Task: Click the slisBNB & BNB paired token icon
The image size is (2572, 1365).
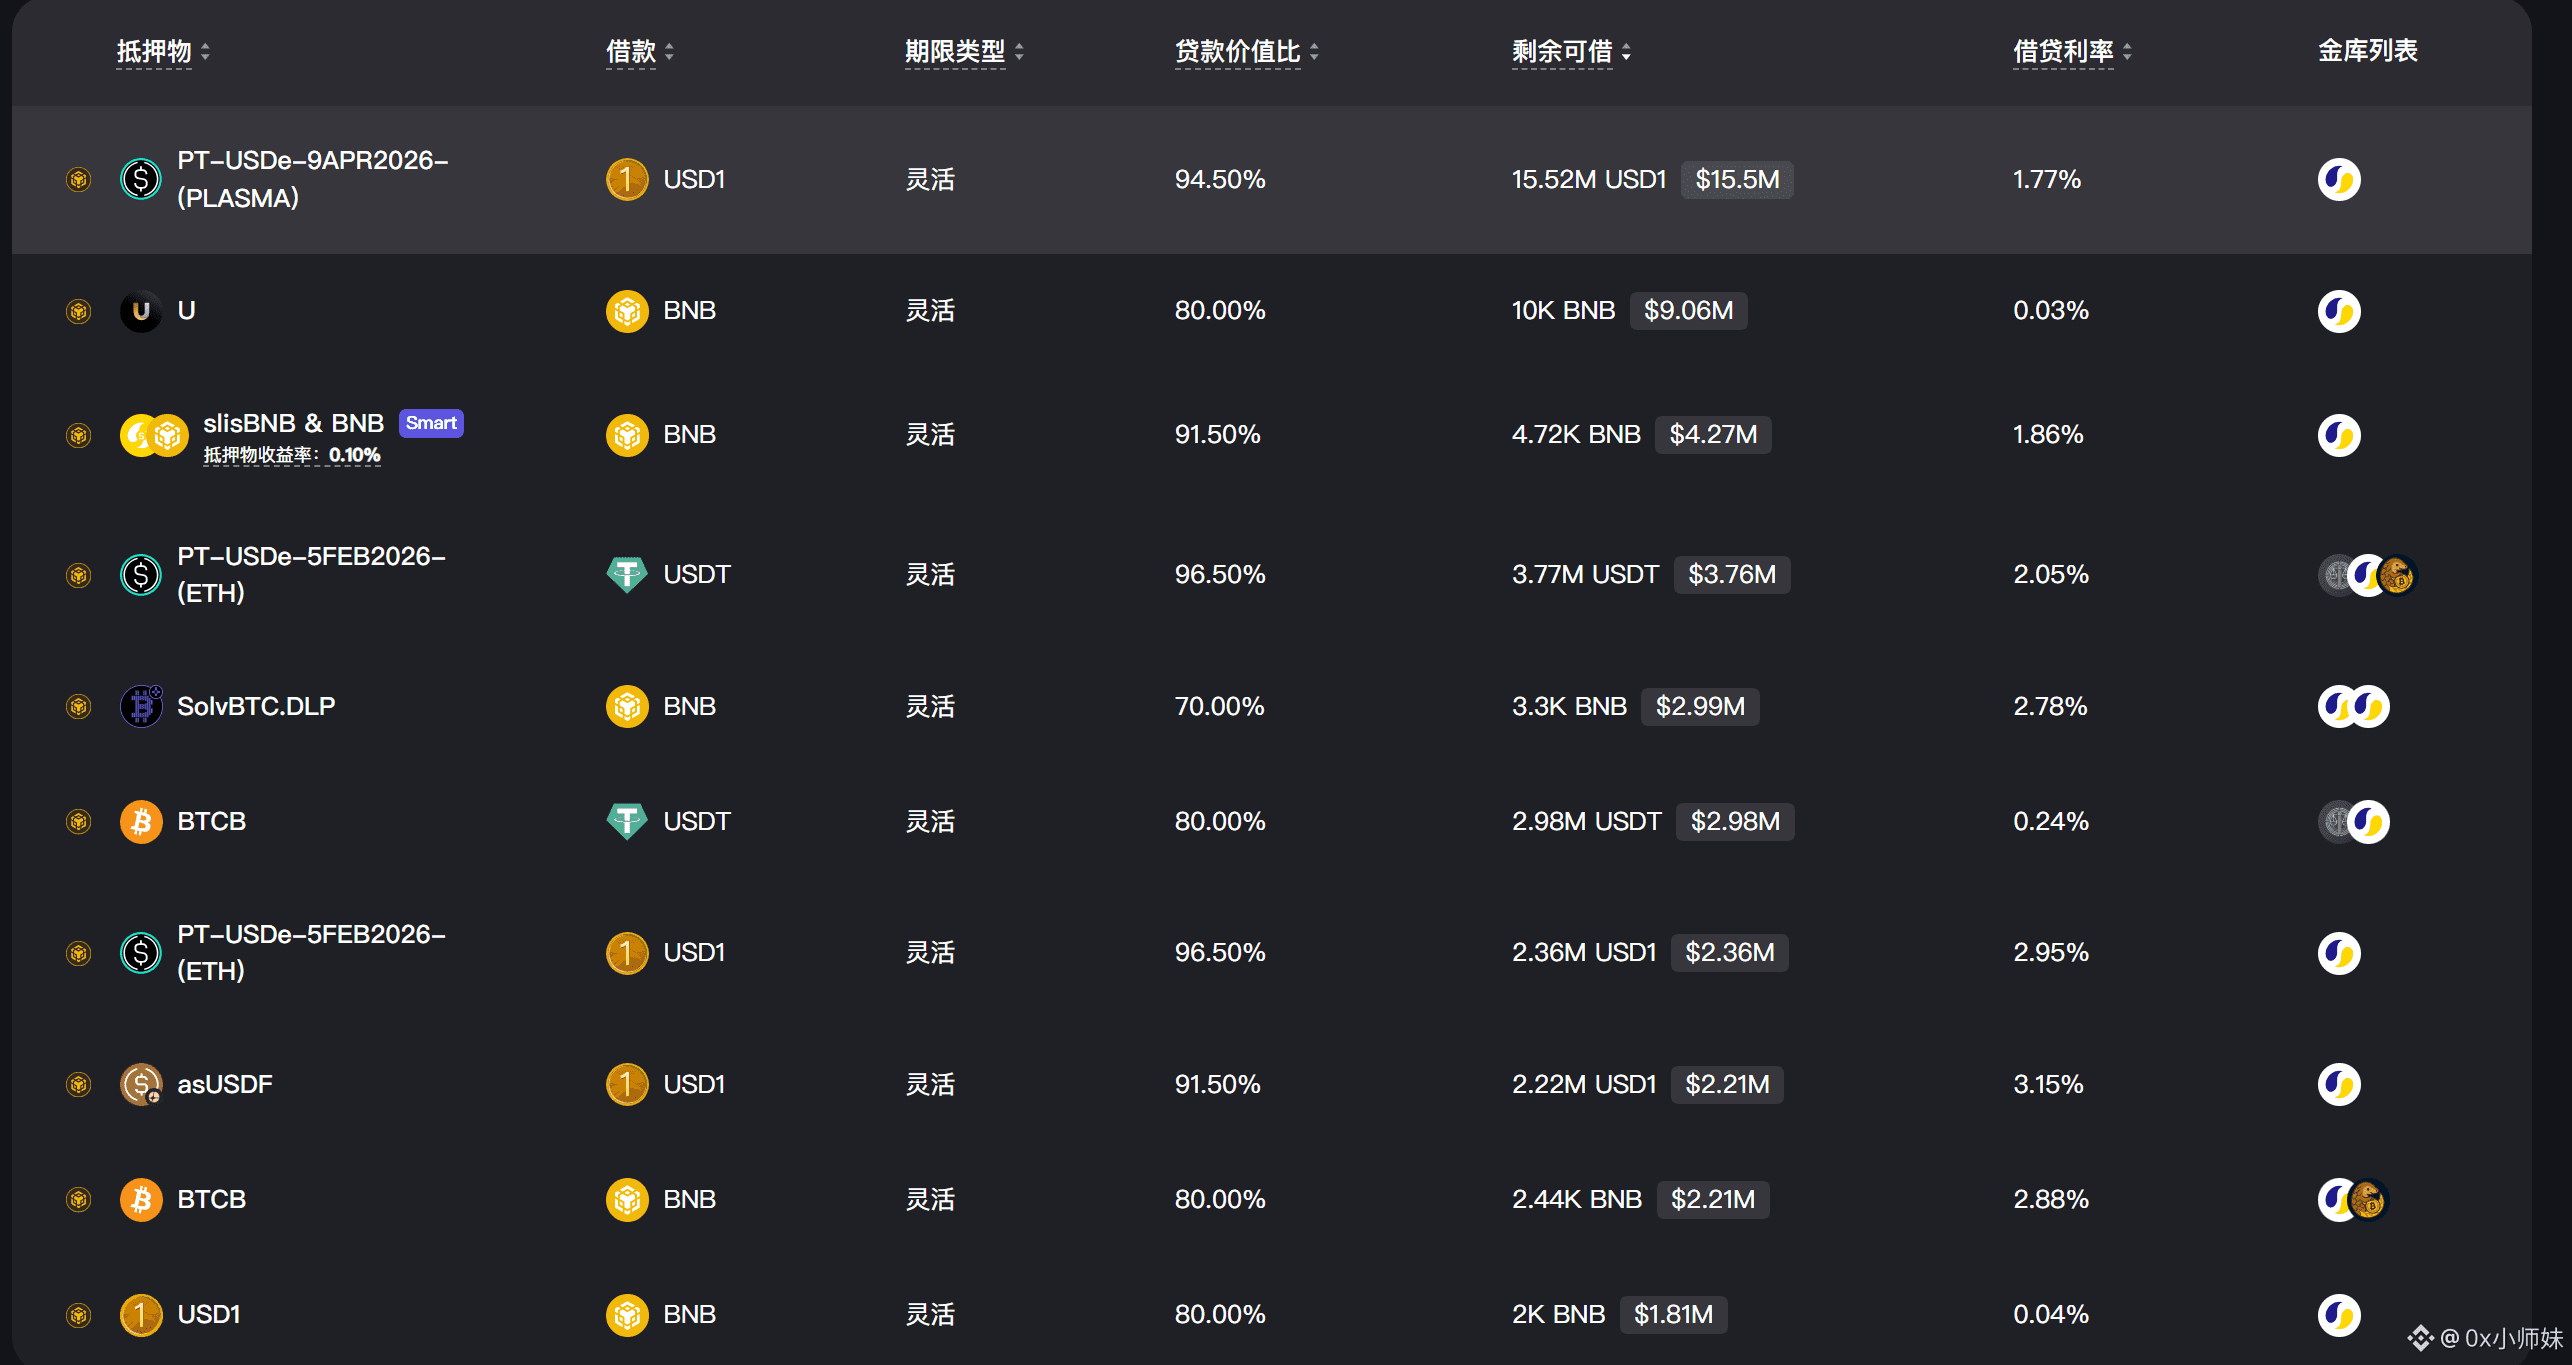Action: [154, 435]
